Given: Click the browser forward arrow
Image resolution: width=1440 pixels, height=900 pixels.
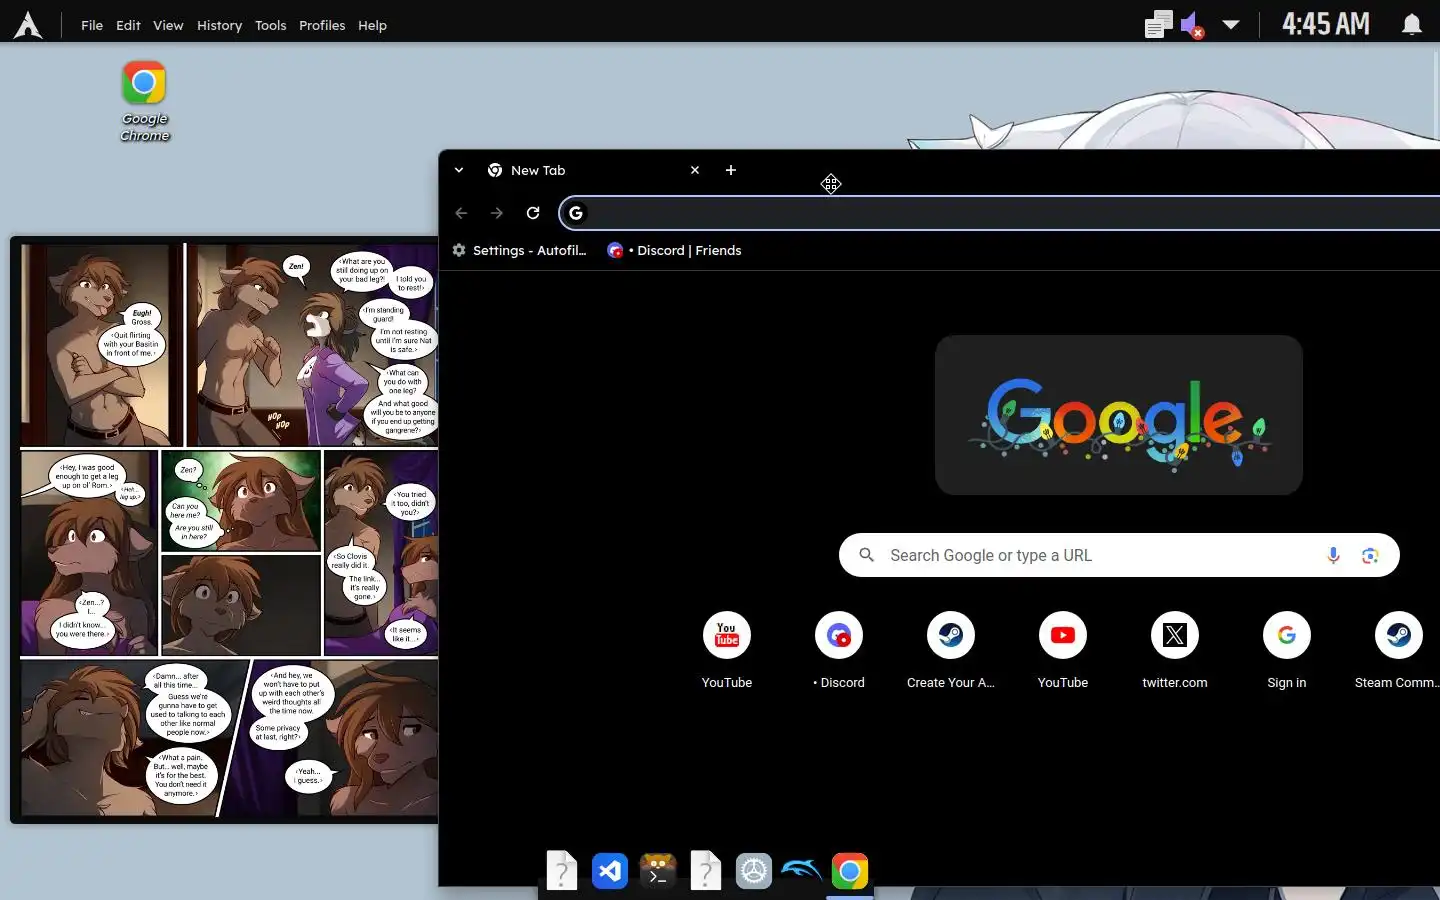Looking at the screenshot, I should click(497, 213).
